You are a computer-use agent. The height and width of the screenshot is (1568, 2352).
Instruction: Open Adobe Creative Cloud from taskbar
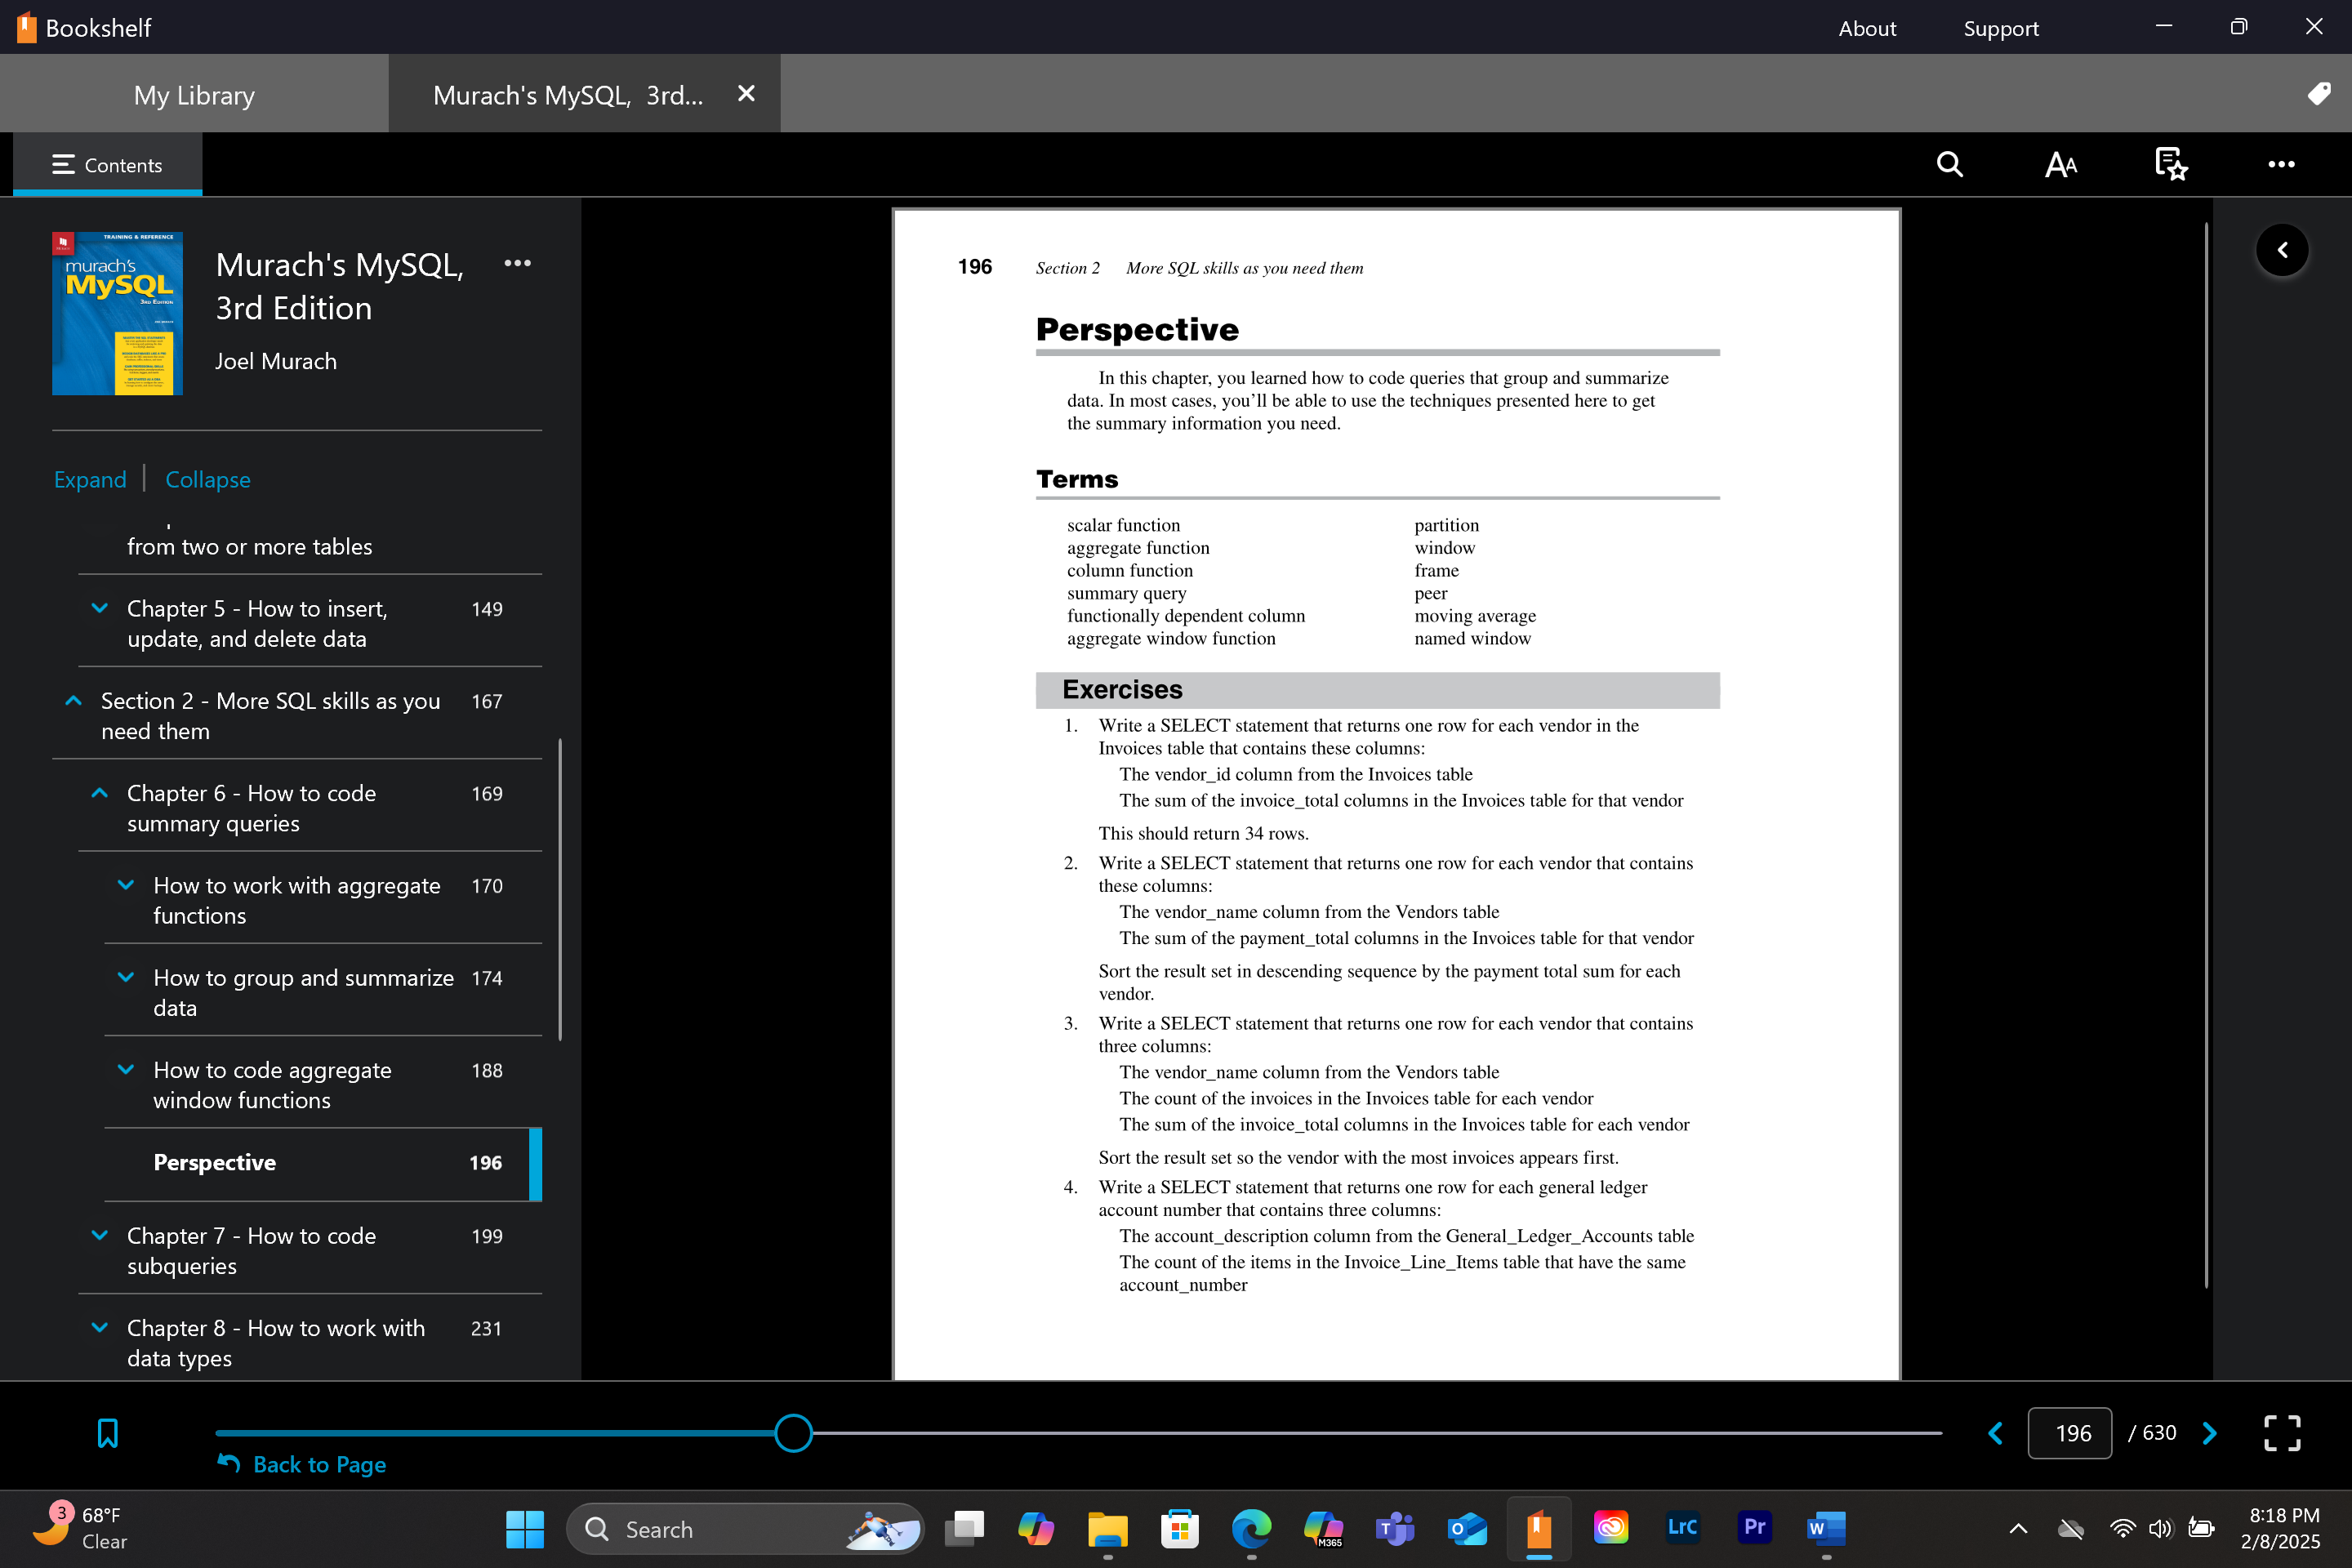point(1610,1527)
